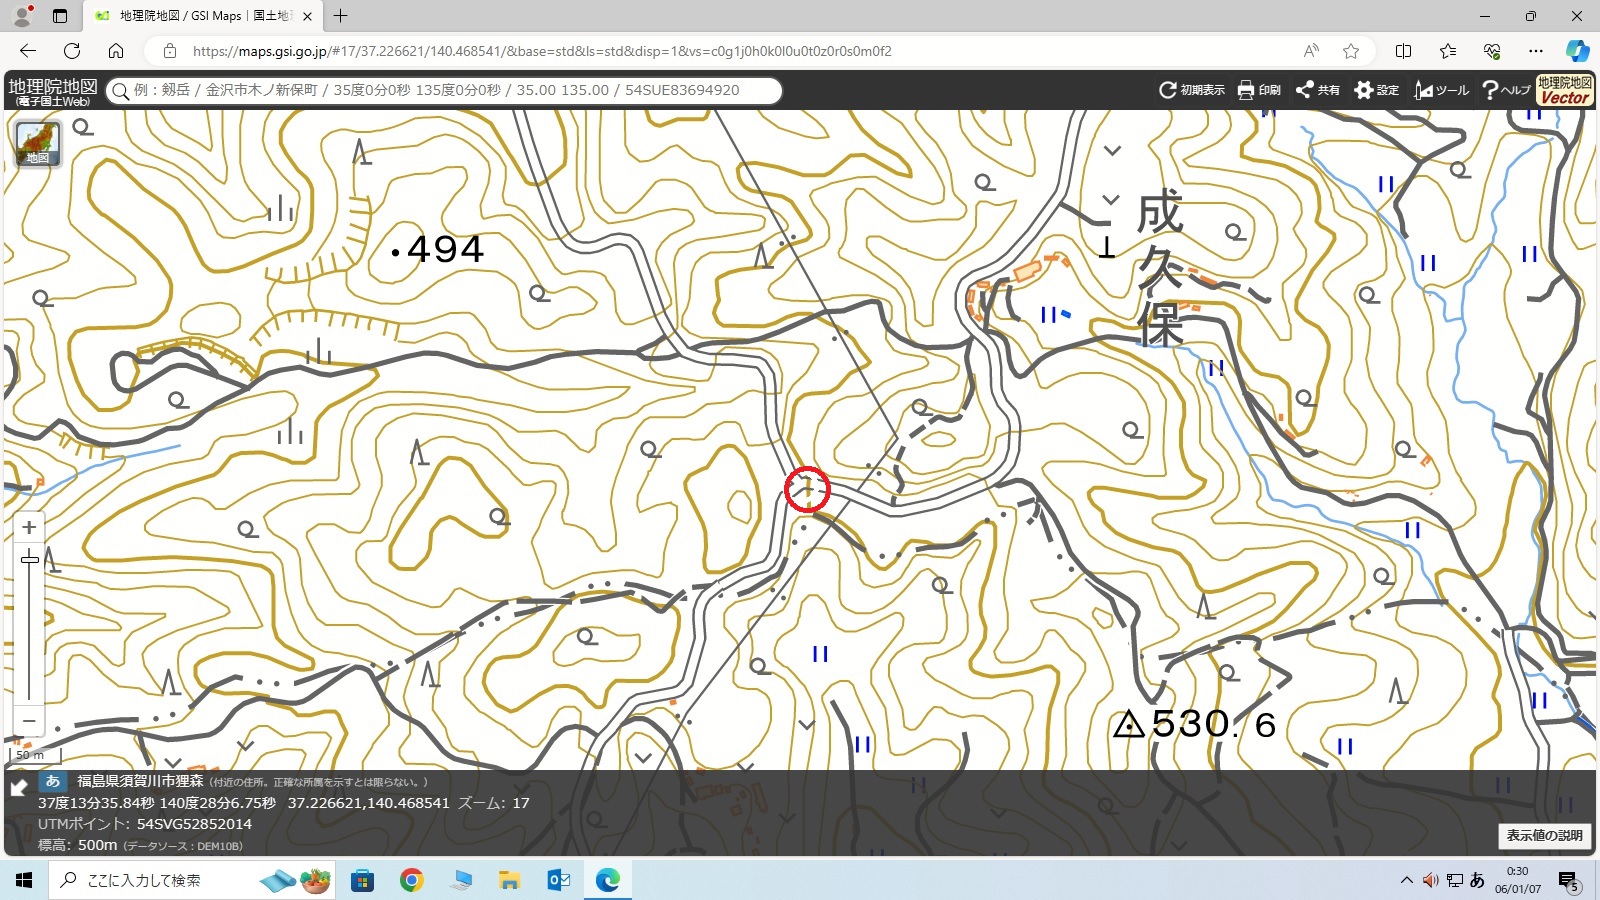The width and height of the screenshot is (1600, 900).
Task: Collapse the bottom info panel with arrow
Action: tap(18, 788)
